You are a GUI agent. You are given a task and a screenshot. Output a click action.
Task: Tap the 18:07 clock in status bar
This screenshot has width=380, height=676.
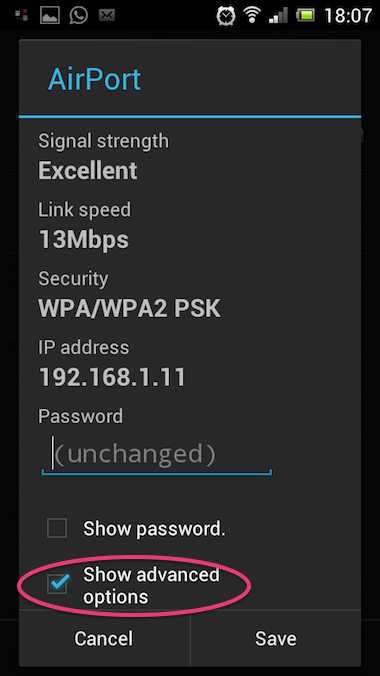(348, 16)
